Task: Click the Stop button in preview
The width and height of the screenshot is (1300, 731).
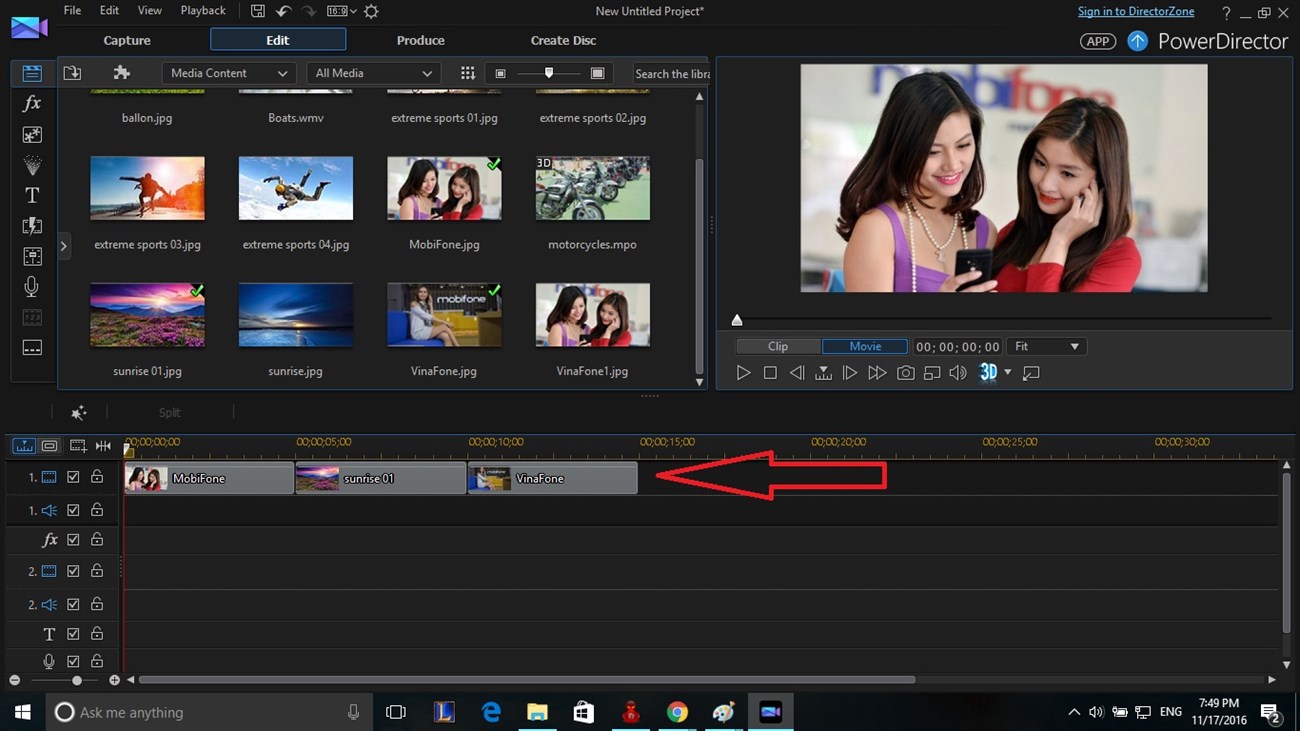Action: point(770,373)
